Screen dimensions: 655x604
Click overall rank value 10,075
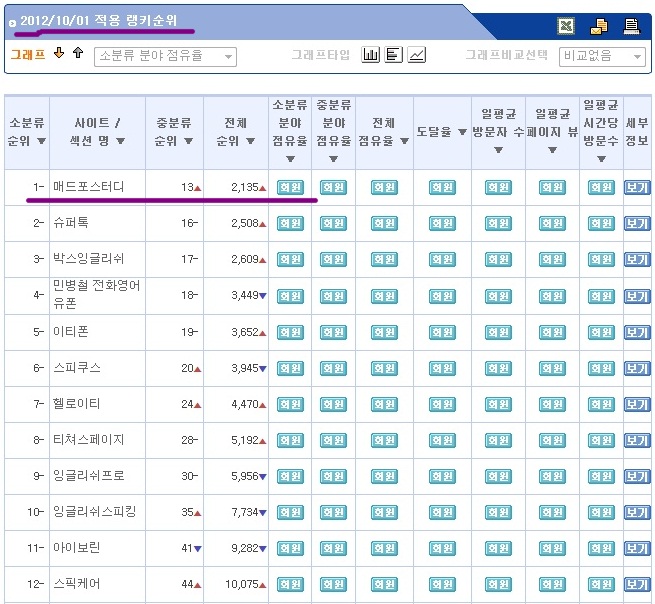tap(242, 584)
